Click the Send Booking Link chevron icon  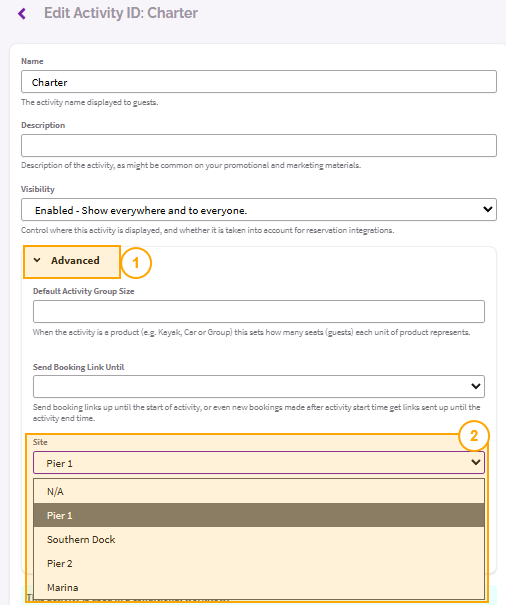pyautogui.click(x=476, y=386)
